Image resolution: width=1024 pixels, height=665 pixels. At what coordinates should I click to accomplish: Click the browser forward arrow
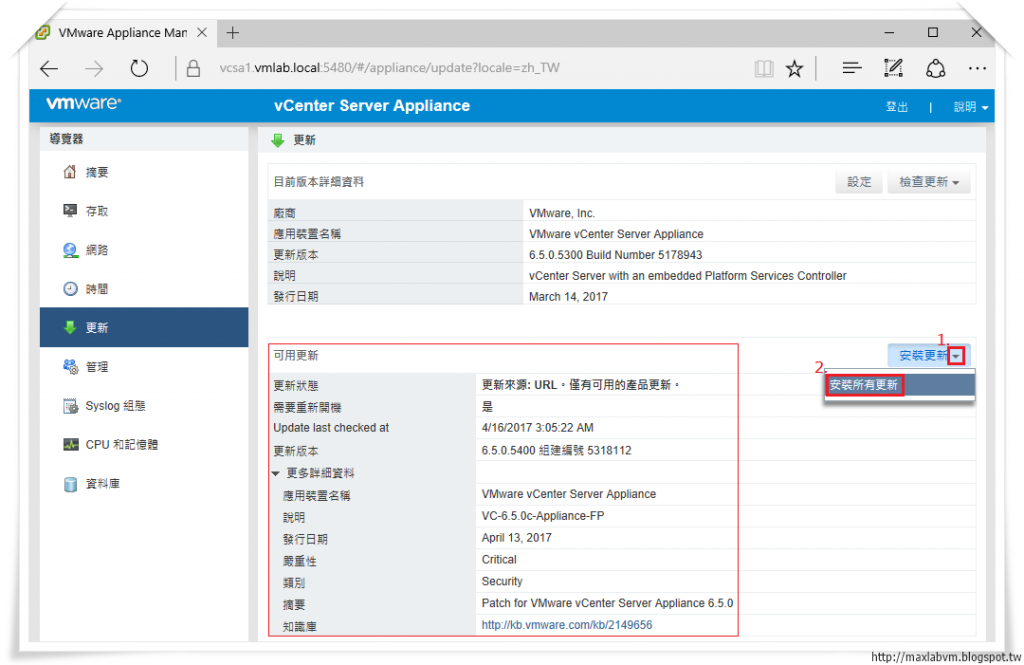pyautogui.click(x=94, y=69)
